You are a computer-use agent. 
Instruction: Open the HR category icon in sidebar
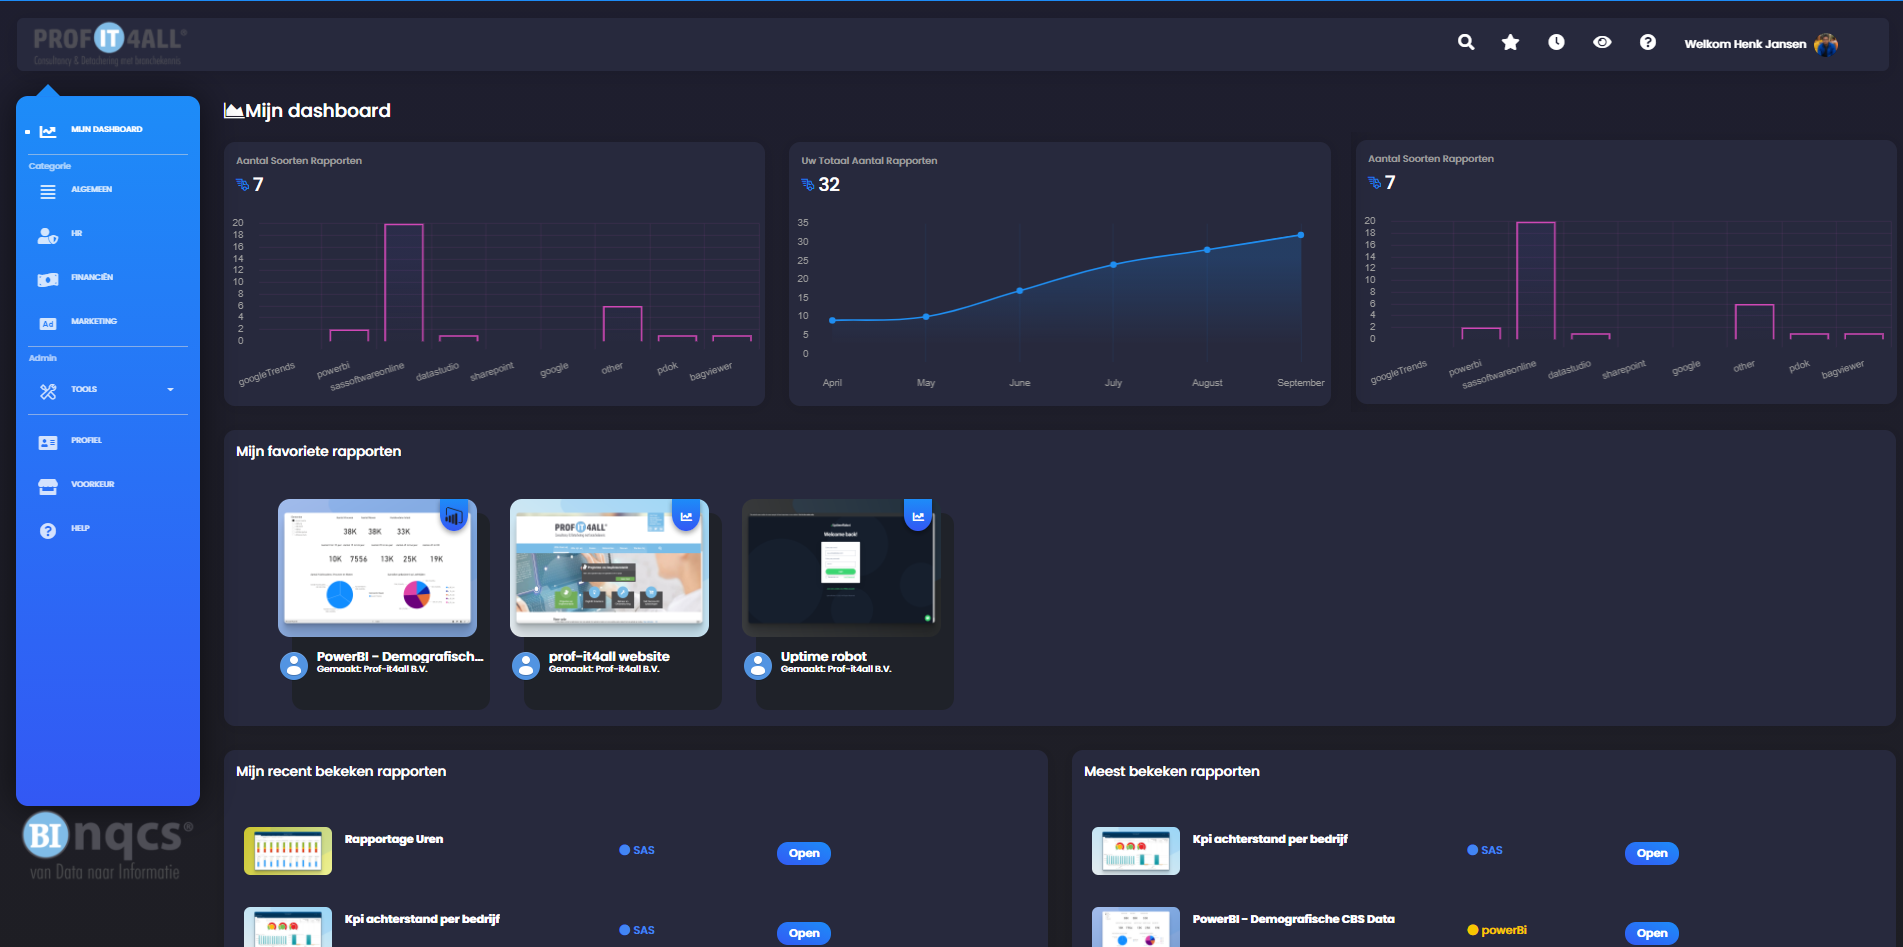click(48, 235)
